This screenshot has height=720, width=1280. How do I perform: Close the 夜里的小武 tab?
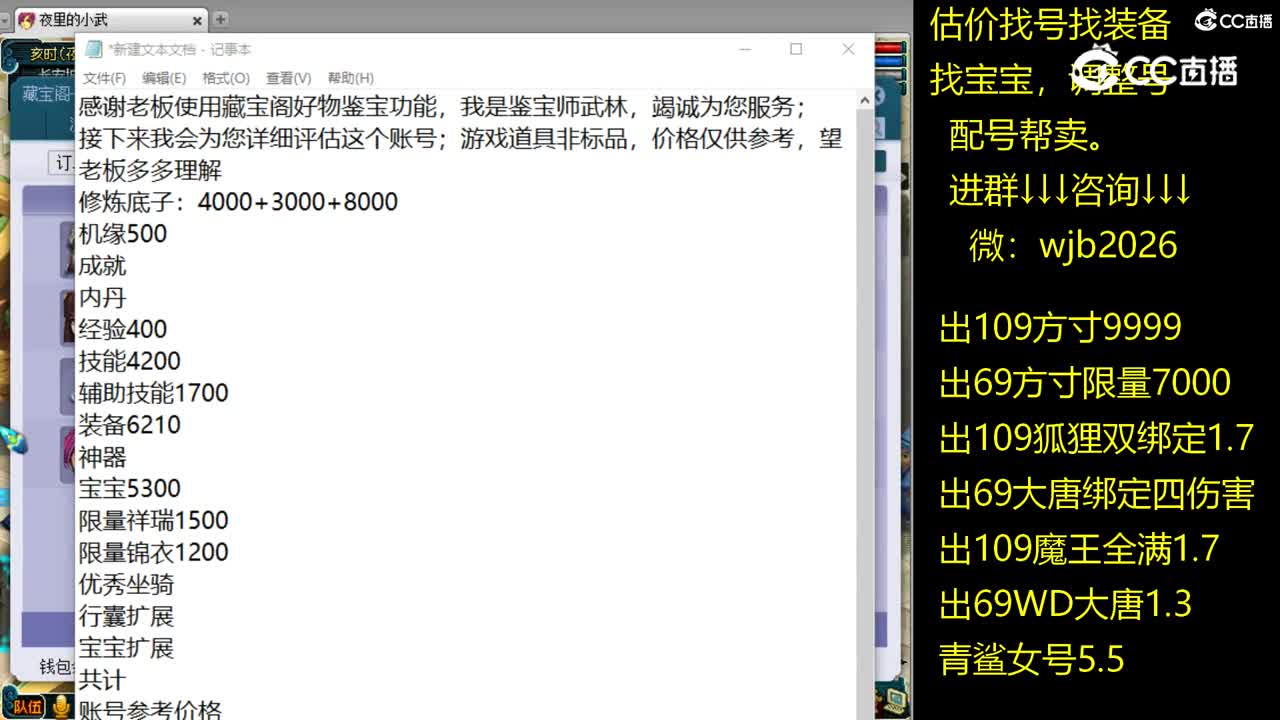click(x=197, y=20)
